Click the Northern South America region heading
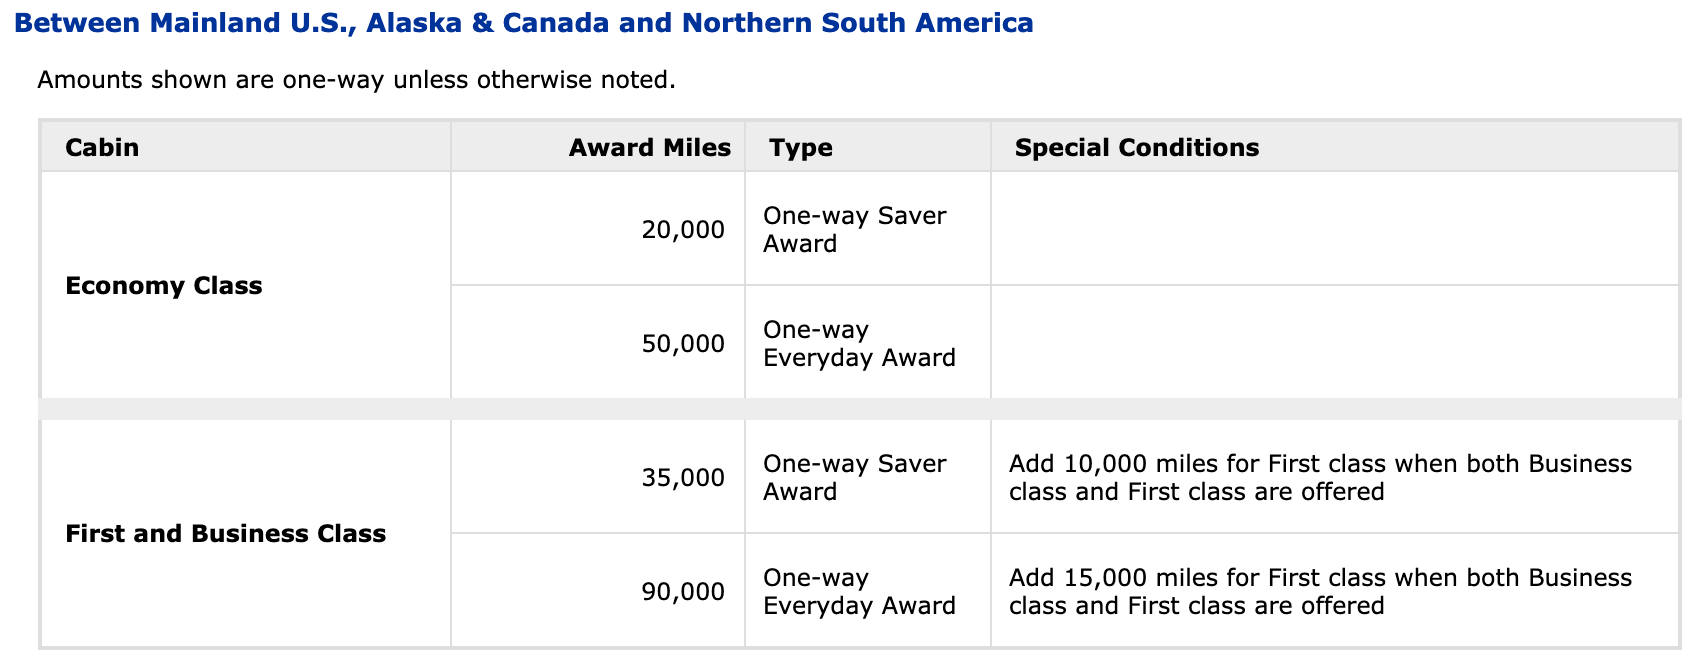 pyautogui.click(x=524, y=23)
